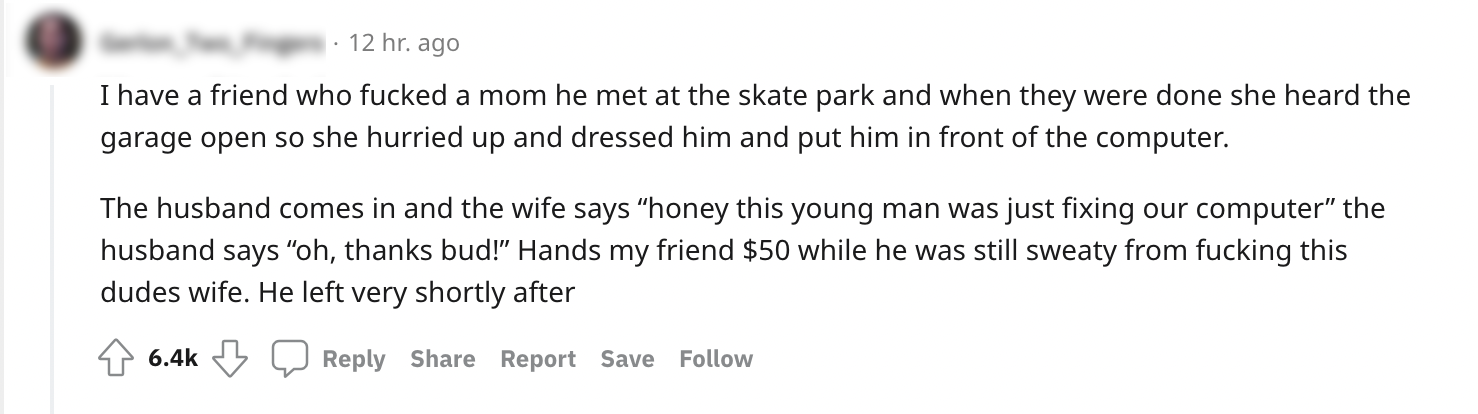Click the sentence "He left very shortly after"
1478x414 pixels.
click(417, 294)
